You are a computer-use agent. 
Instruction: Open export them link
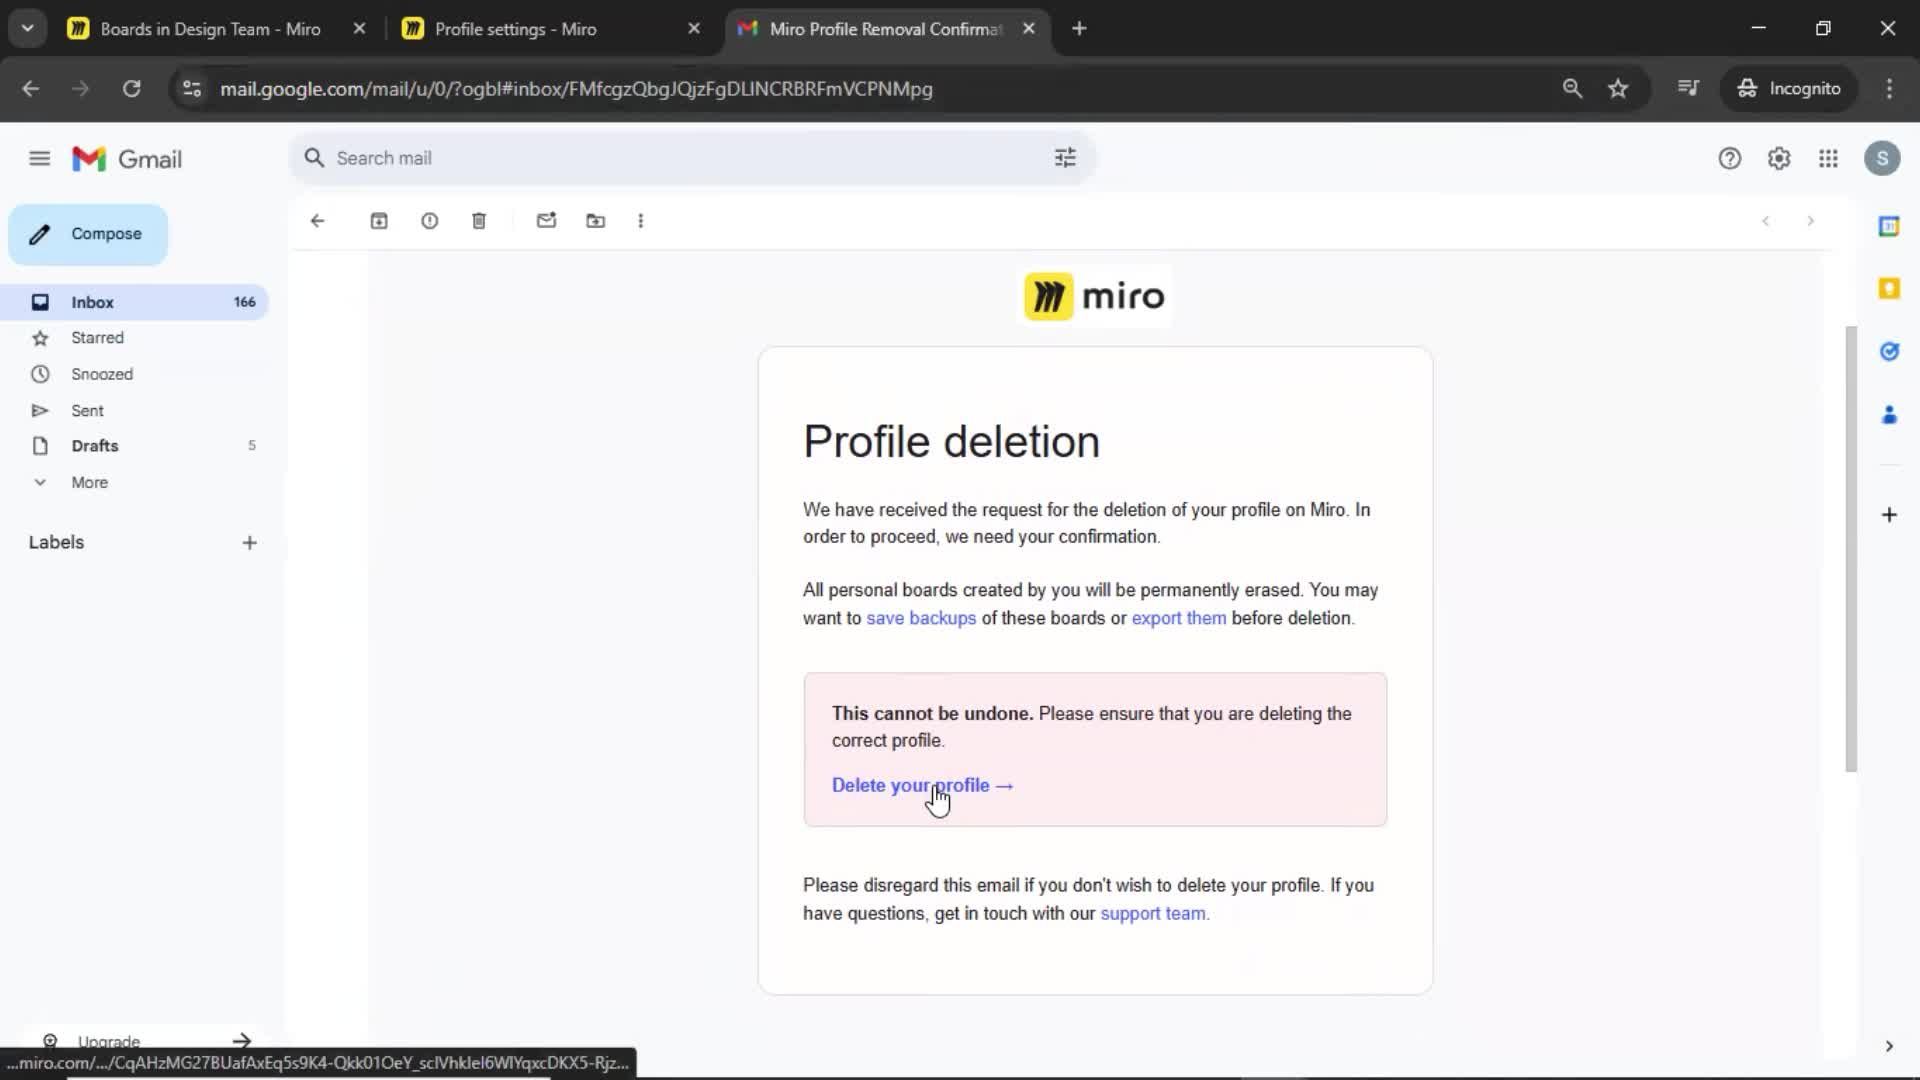[1178, 618]
